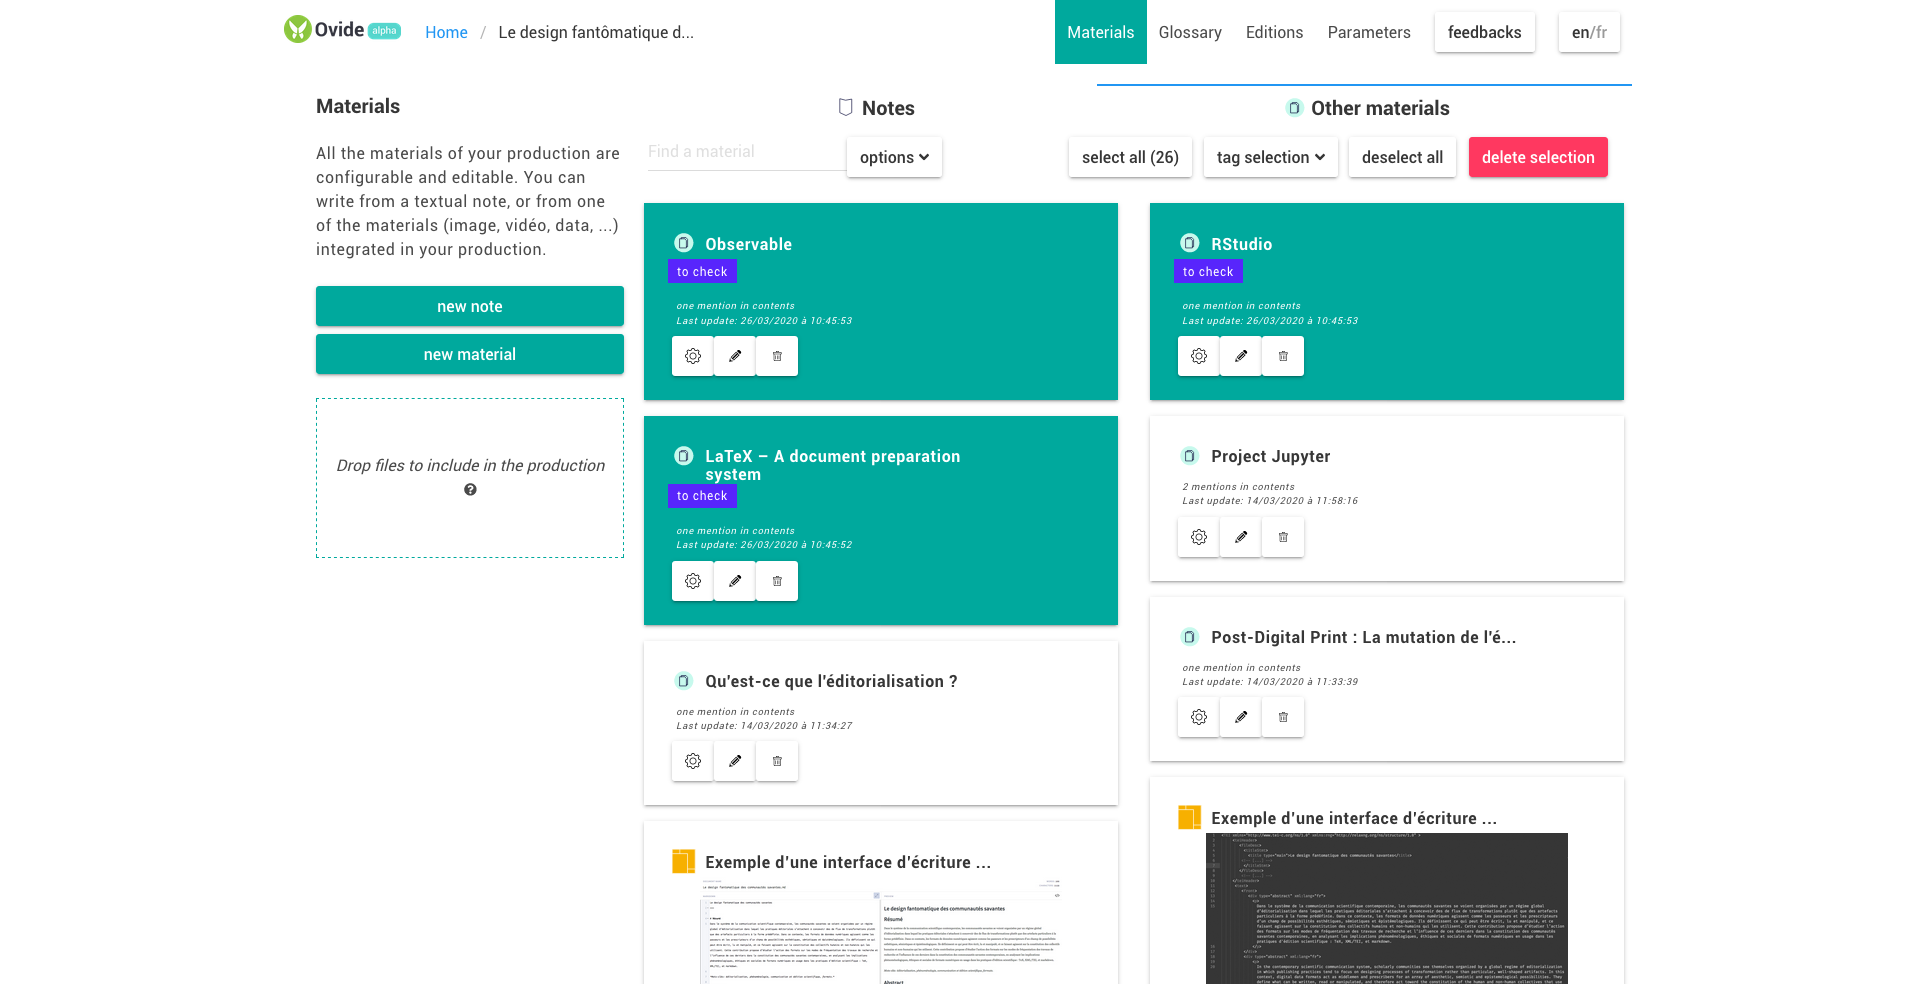
Task: Go to Home breadcrumb link
Action: 446,32
